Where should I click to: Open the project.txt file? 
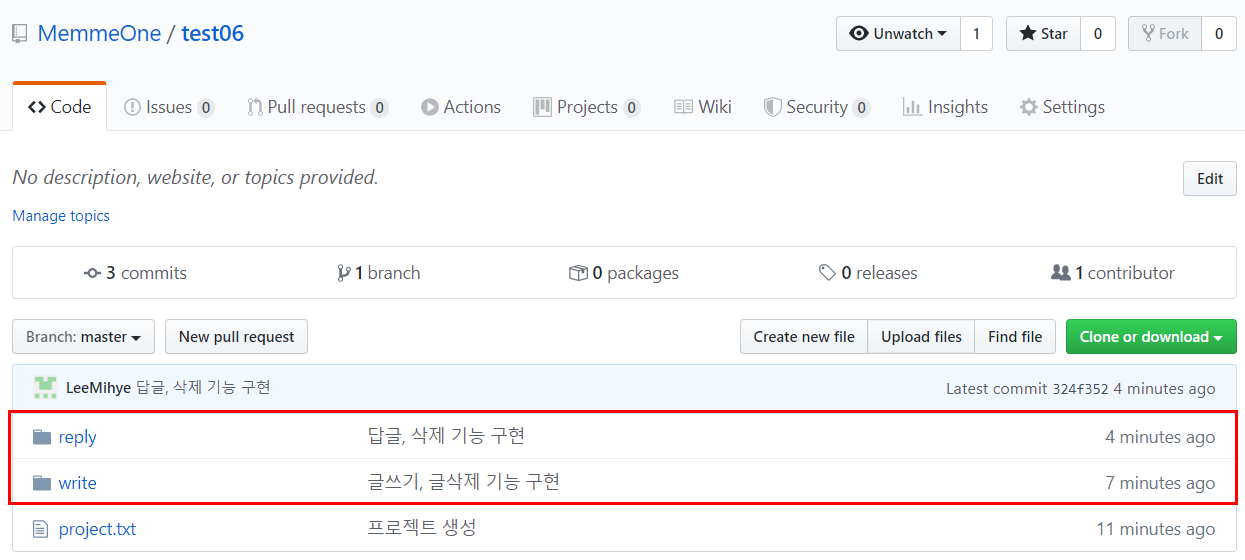click(x=97, y=529)
